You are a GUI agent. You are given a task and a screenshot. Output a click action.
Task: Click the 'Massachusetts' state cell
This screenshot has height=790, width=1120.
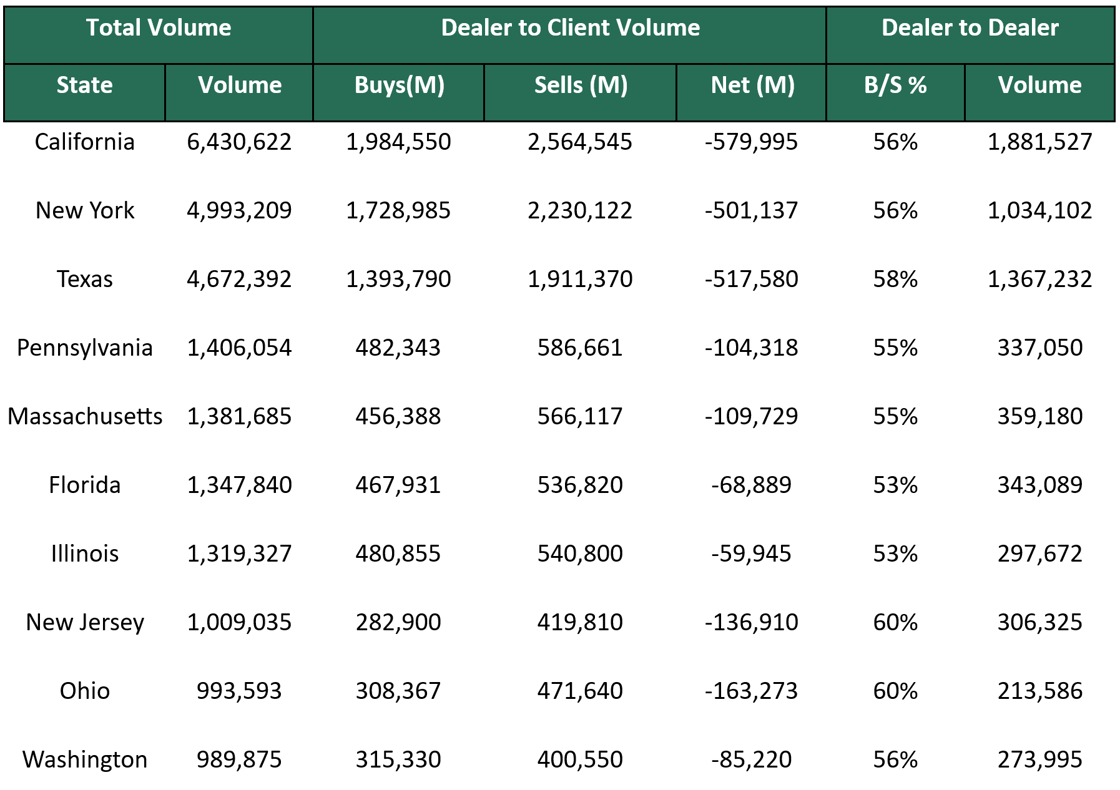click(84, 416)
